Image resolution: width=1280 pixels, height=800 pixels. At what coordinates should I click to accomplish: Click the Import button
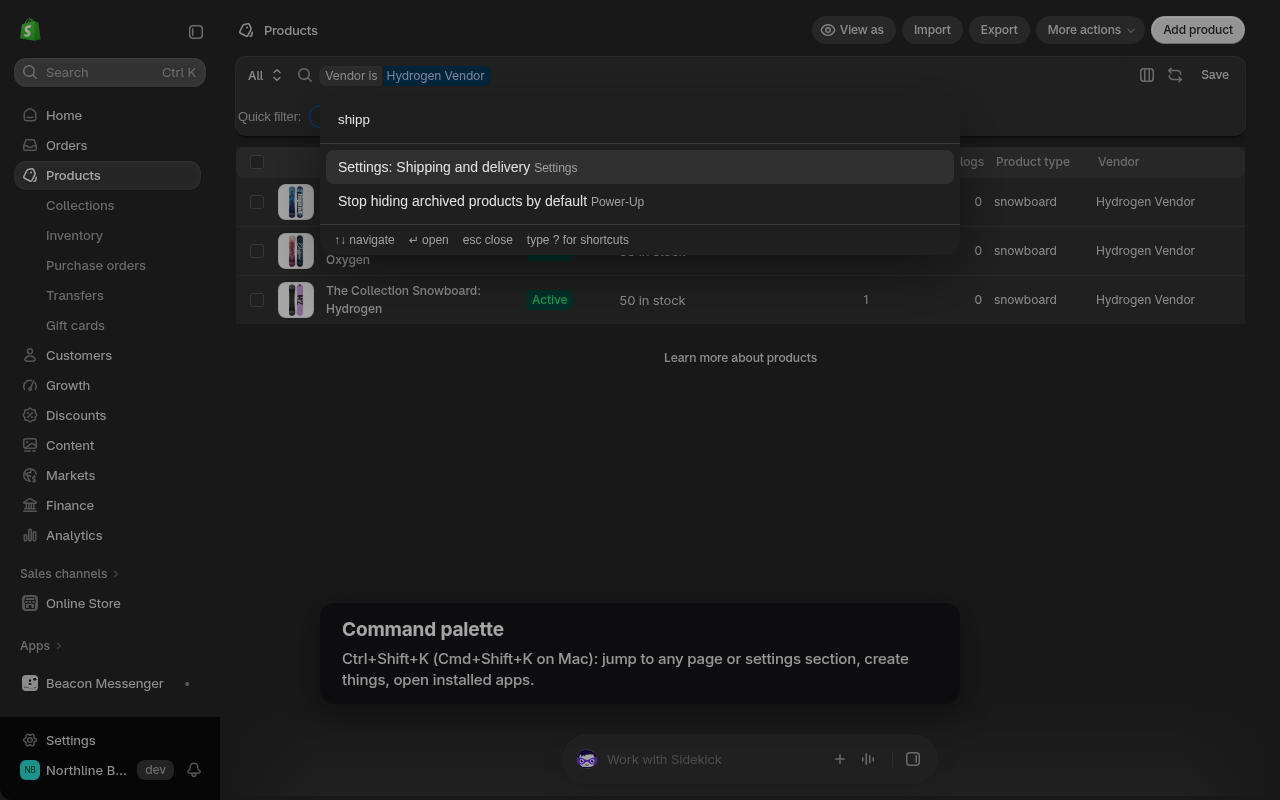tap(932, 30)
